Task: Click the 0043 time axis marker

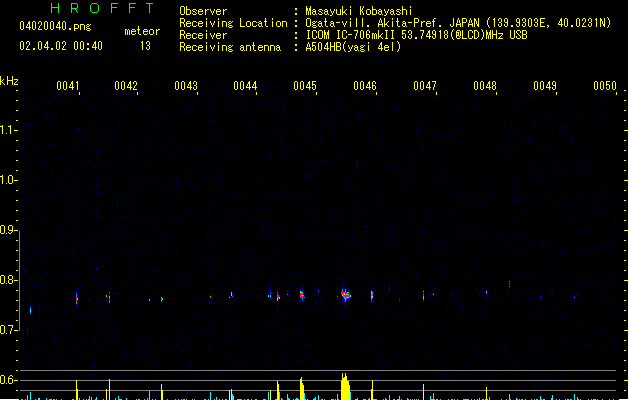Action: point(186,86)
